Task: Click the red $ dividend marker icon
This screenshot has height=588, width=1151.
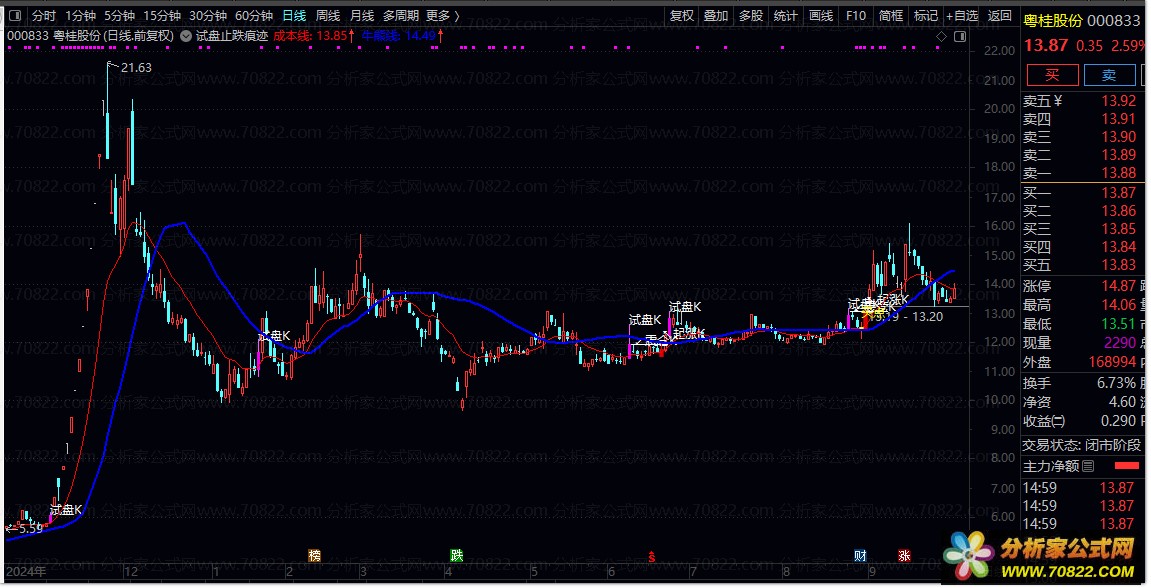Action: pos(652,556)
